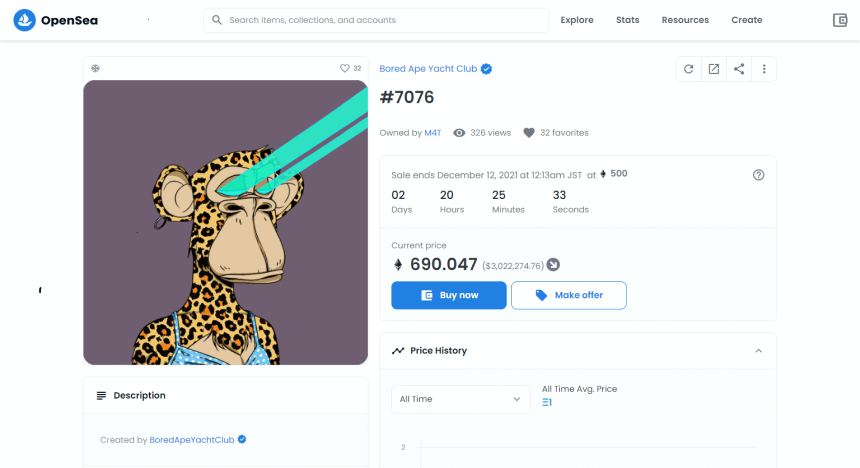
Task: Click the Buy now button
Action: (x=448, y=295)
